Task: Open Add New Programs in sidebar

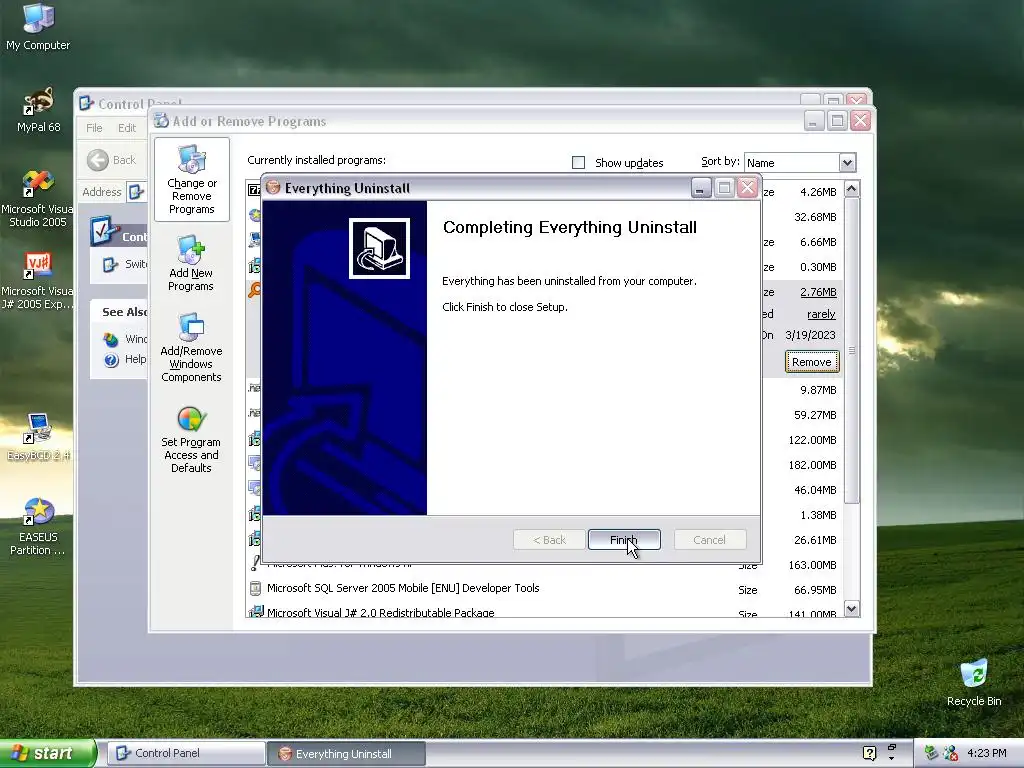Action: click(x=191, y=263)
